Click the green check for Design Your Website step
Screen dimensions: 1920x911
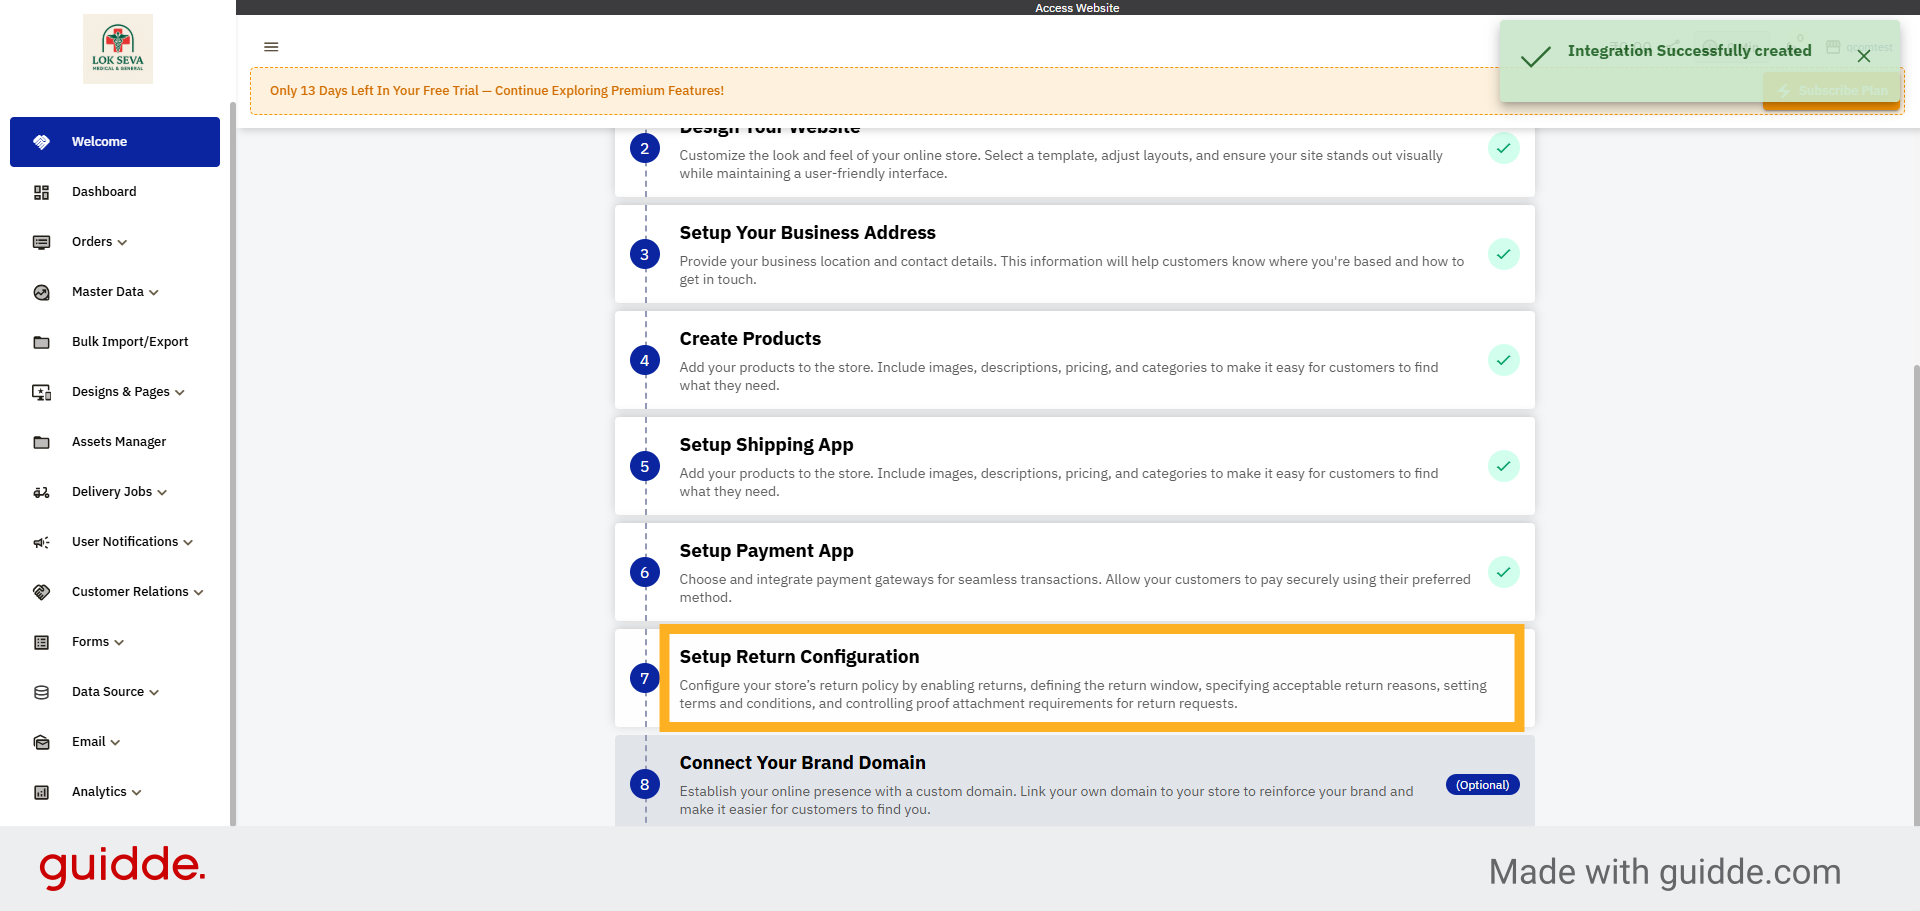1503,148
